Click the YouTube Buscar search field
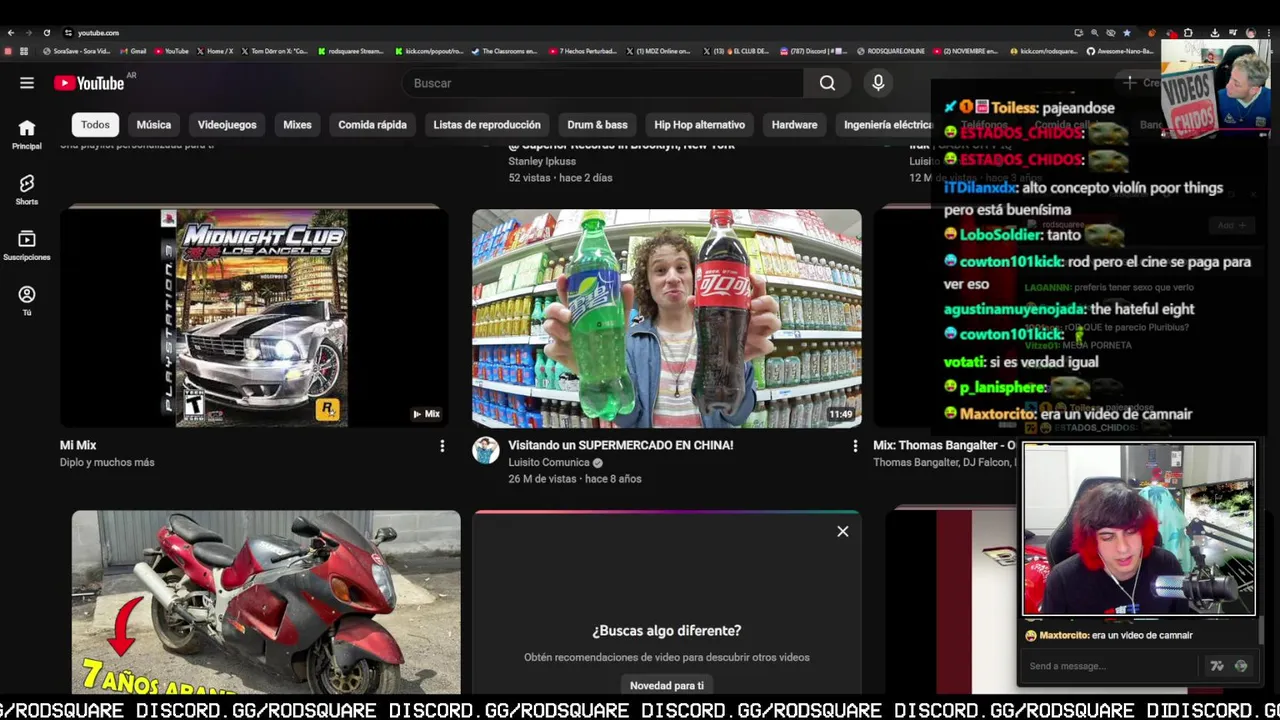The width and height of the screenshot is (1280, 720). coord(602,83)
